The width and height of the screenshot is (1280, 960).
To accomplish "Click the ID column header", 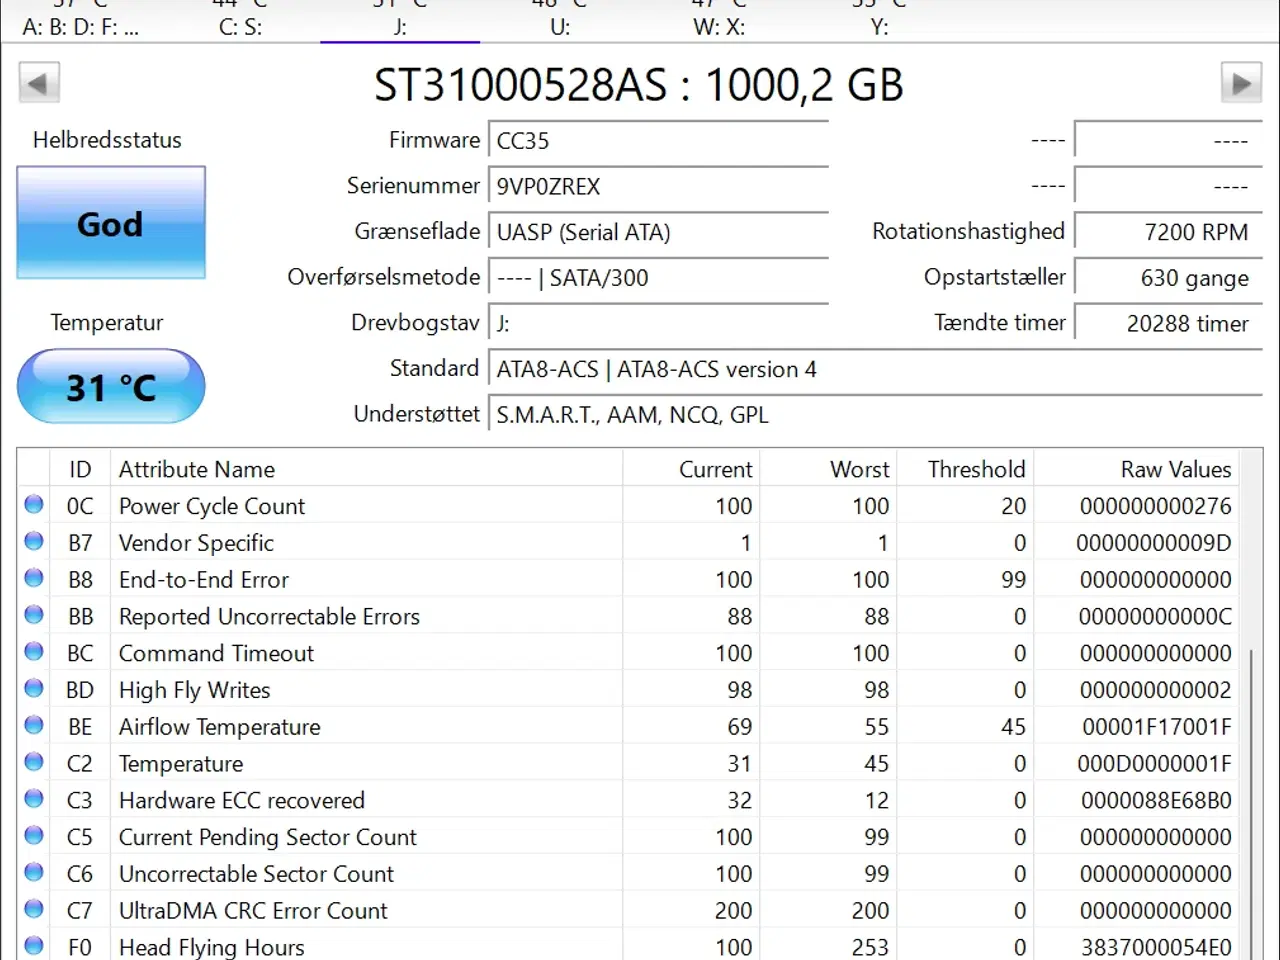I will (80, 469).
